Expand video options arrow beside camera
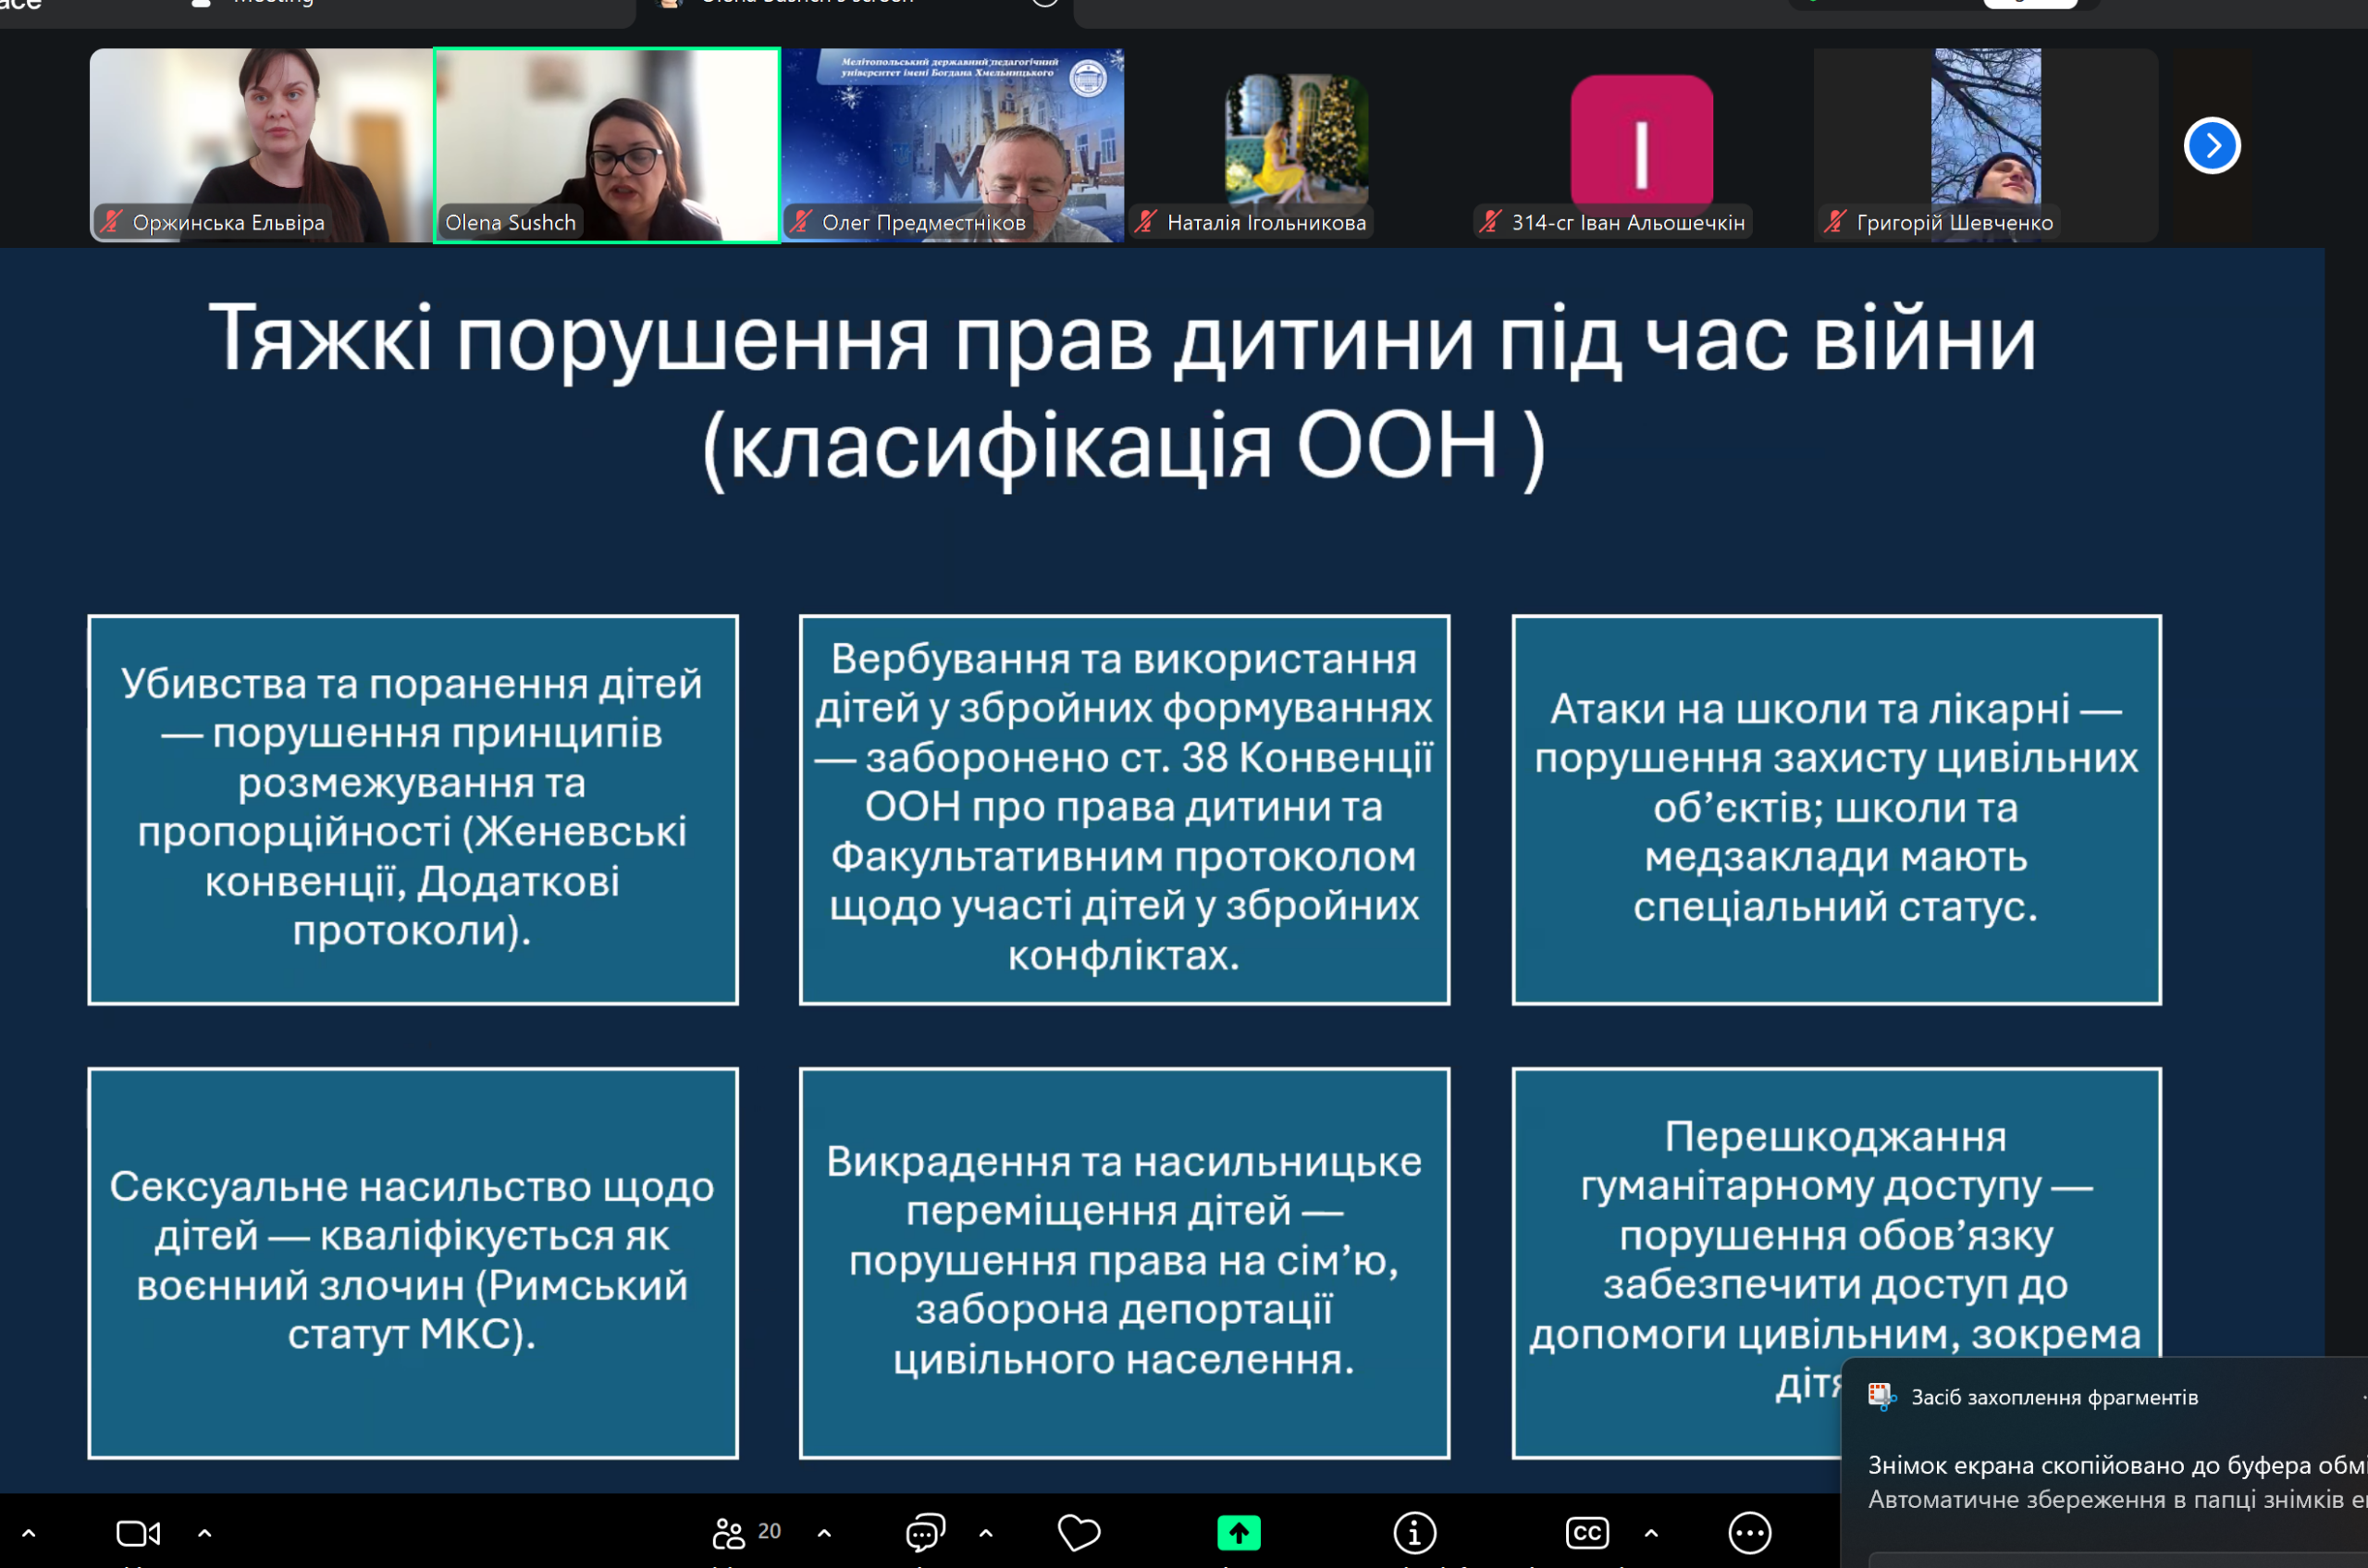 coord(205,1533)
